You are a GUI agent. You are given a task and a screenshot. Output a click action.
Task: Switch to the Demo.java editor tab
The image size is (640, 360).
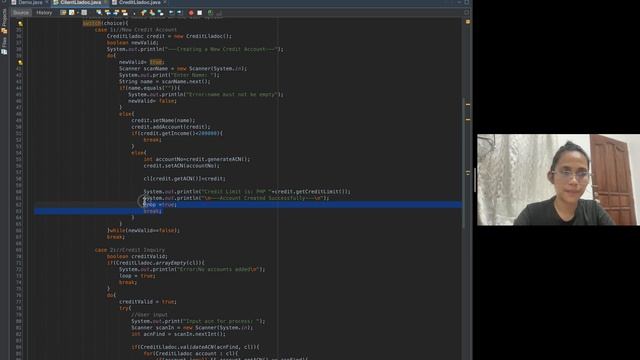[x=30, y=2]
